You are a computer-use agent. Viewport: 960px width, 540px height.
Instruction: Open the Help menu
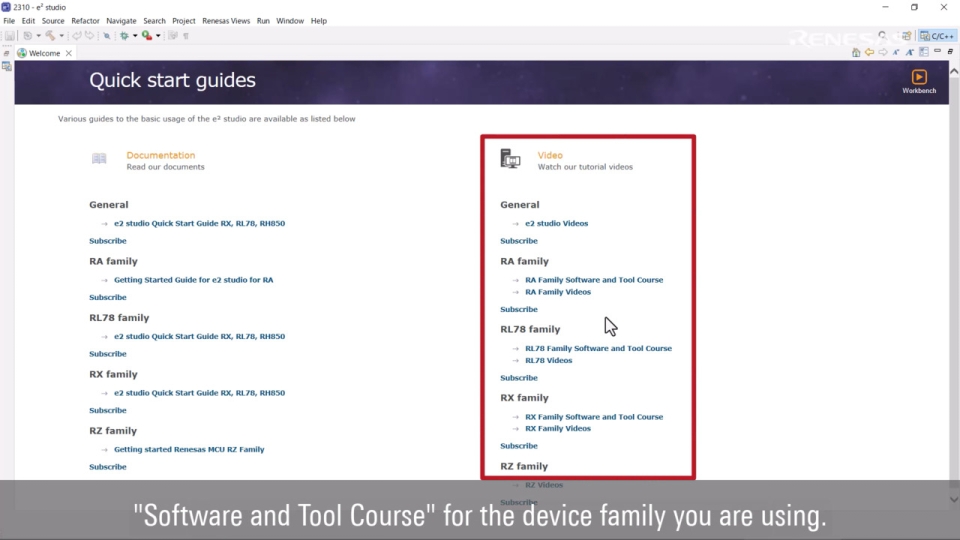point(318,21)
